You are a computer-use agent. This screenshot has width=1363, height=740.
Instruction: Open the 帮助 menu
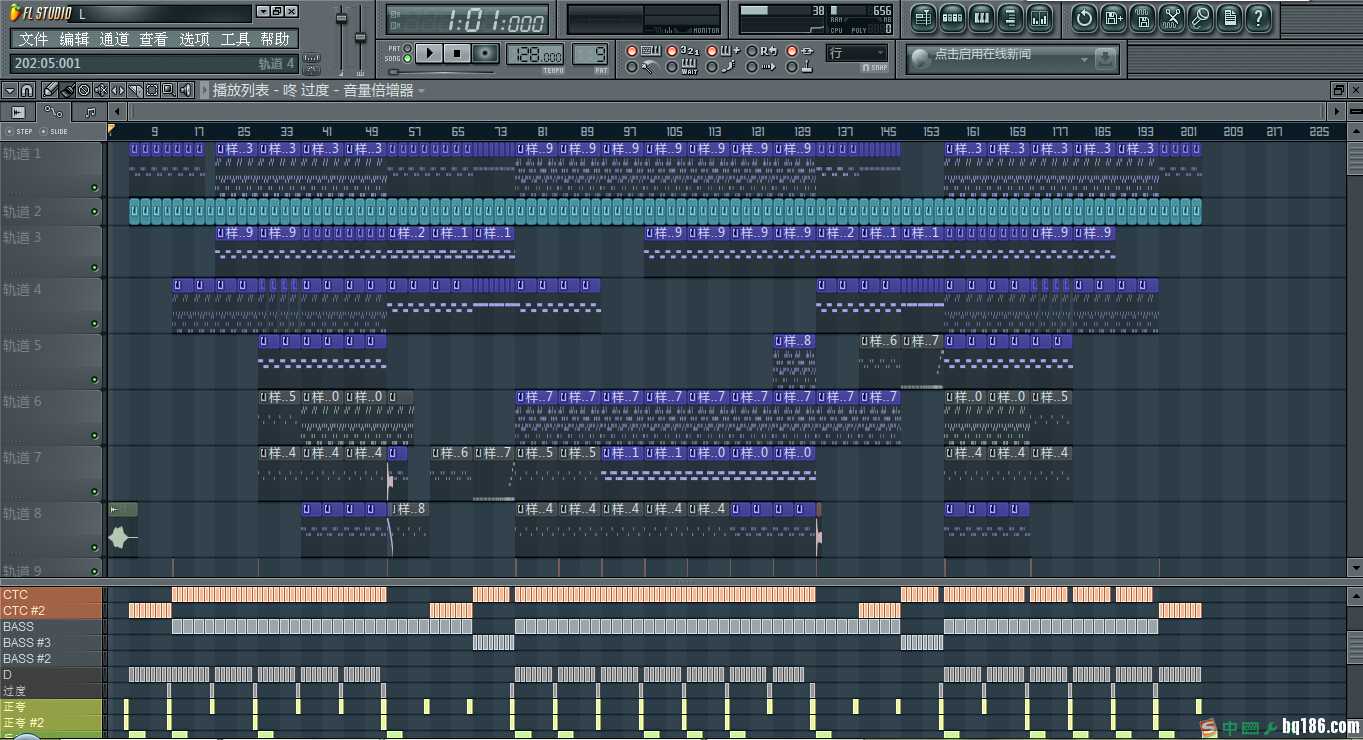tap(275, 39)
